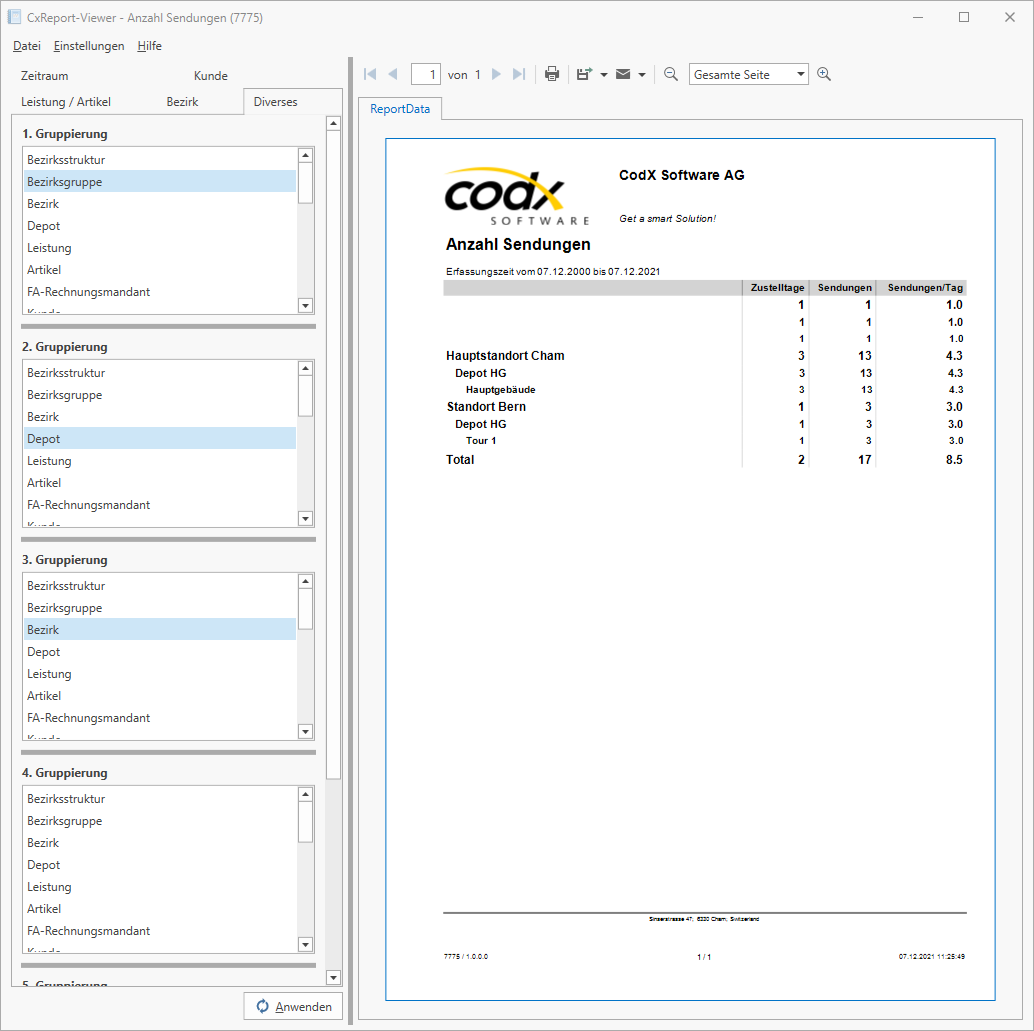Jump to the first page icon
The height and width of the screenshot is (1031, 1034).
(369, 73)
